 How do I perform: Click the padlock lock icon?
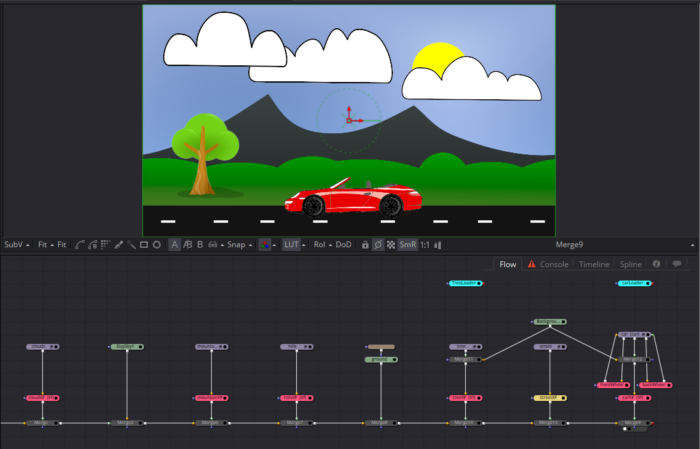tap(365, 245)
